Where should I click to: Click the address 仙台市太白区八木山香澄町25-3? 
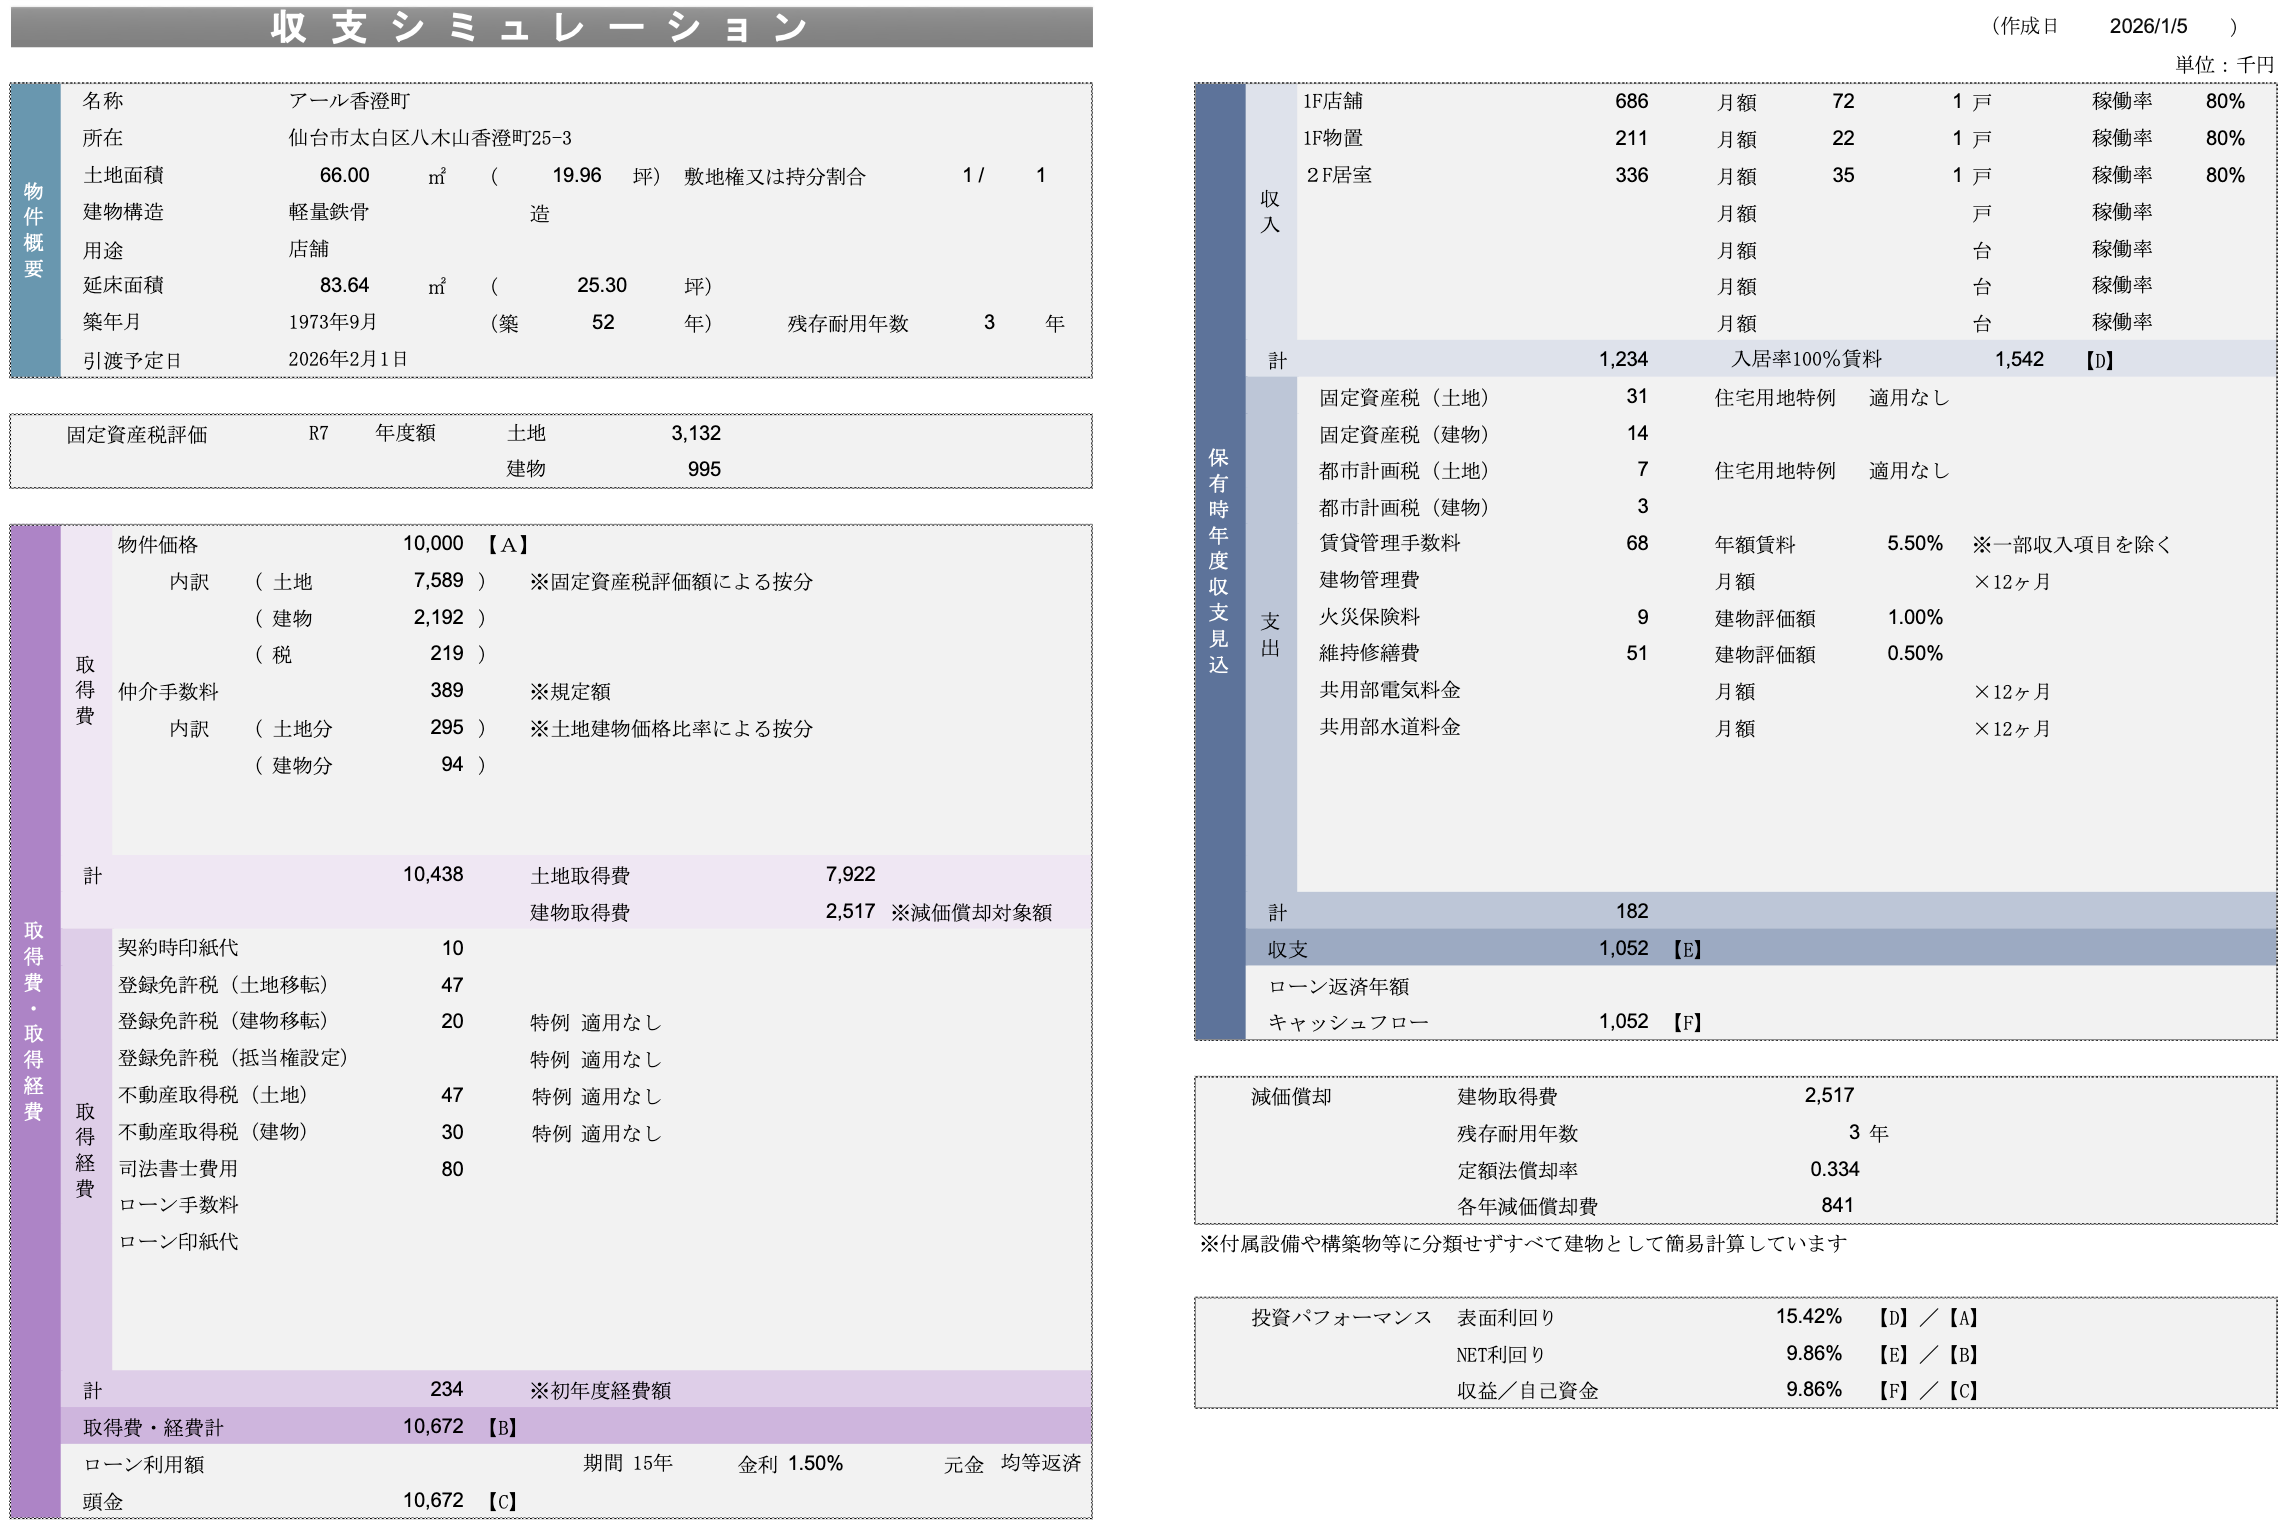tap(430, 138)
